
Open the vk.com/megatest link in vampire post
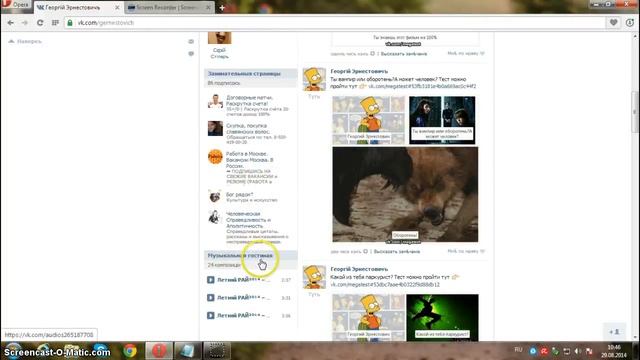click(422, 86)
